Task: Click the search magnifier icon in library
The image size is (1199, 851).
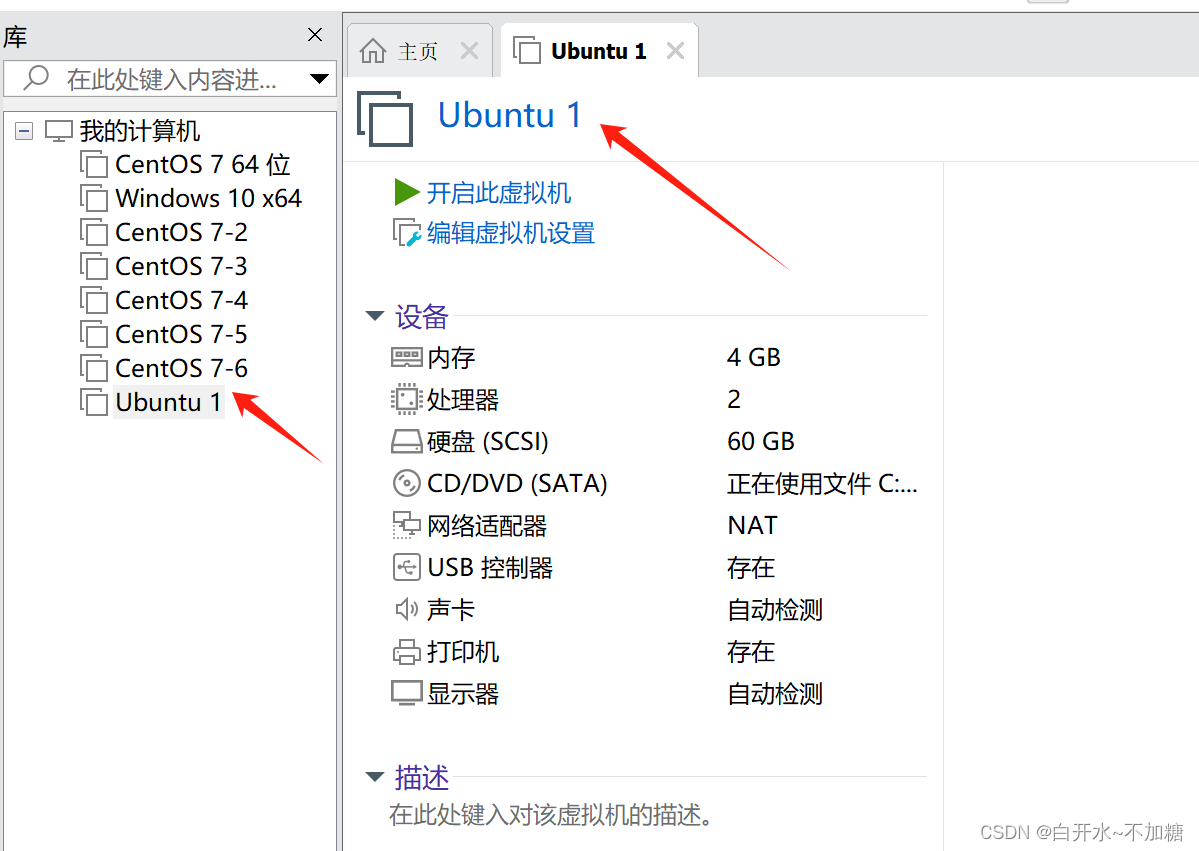Action: (x=36, y=77)
